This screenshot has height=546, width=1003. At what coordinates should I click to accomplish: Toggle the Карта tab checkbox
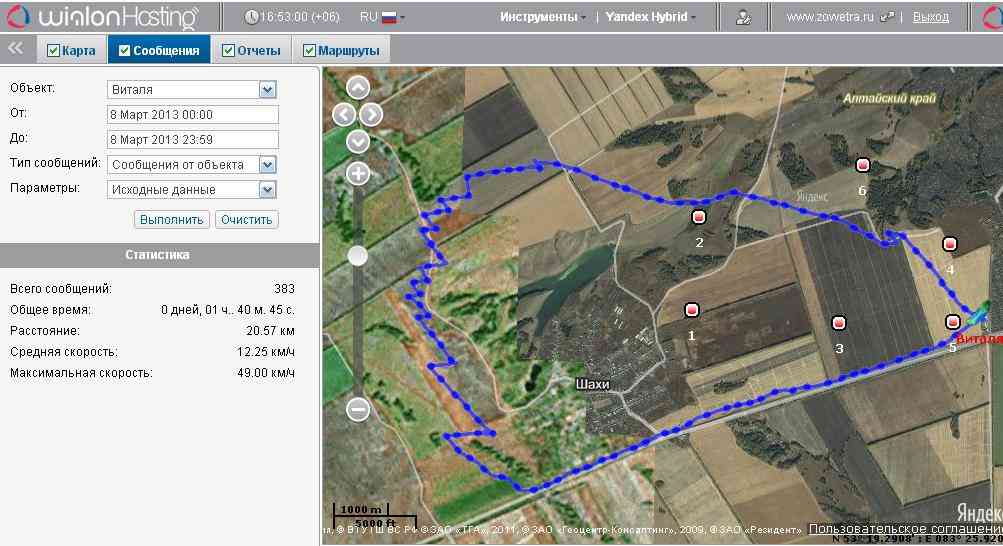click(x=54, y=51)
